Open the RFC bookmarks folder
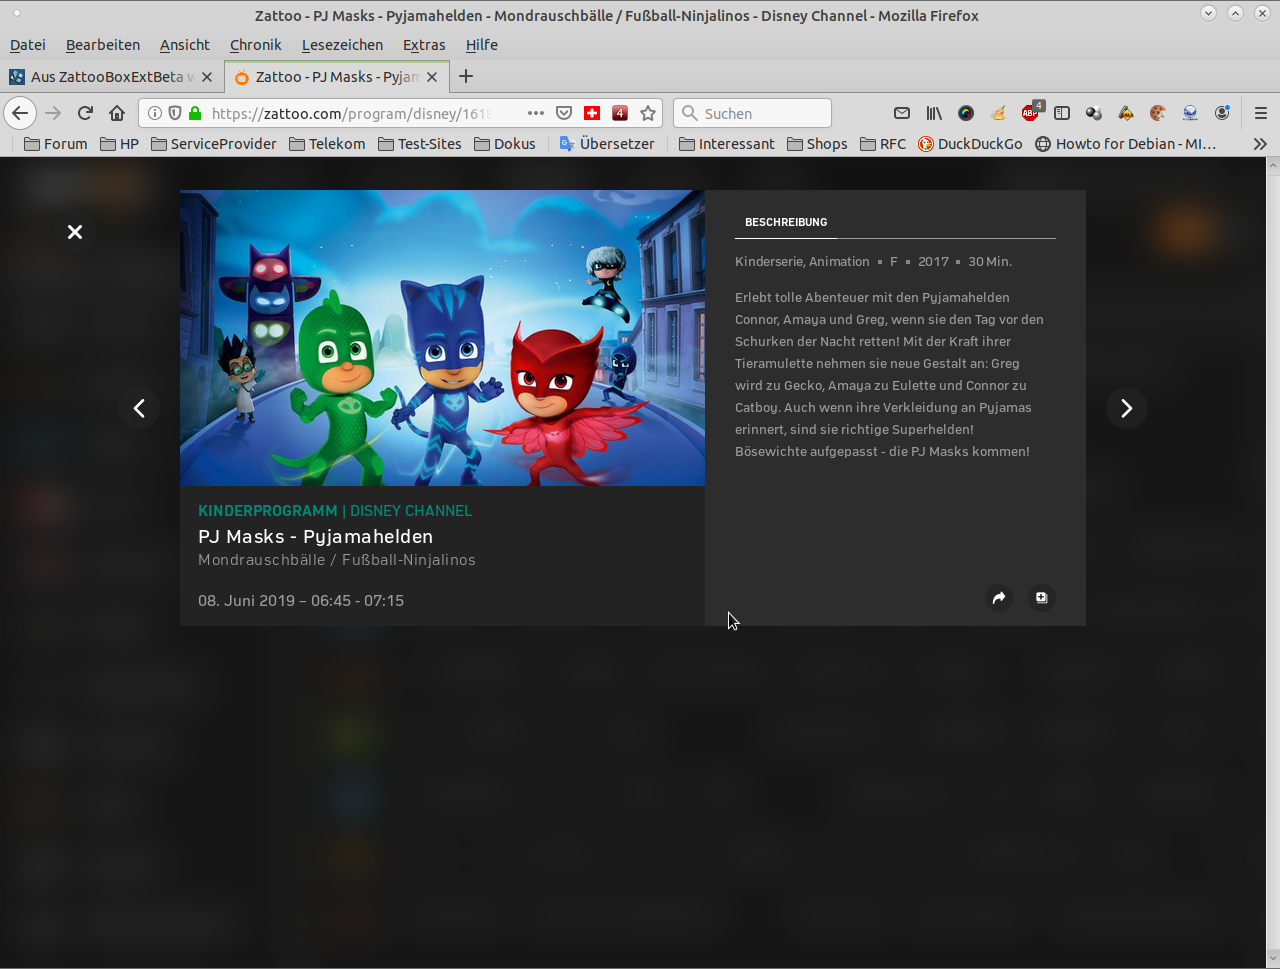This screenshot has width=1280, height=969. (883, 144)
